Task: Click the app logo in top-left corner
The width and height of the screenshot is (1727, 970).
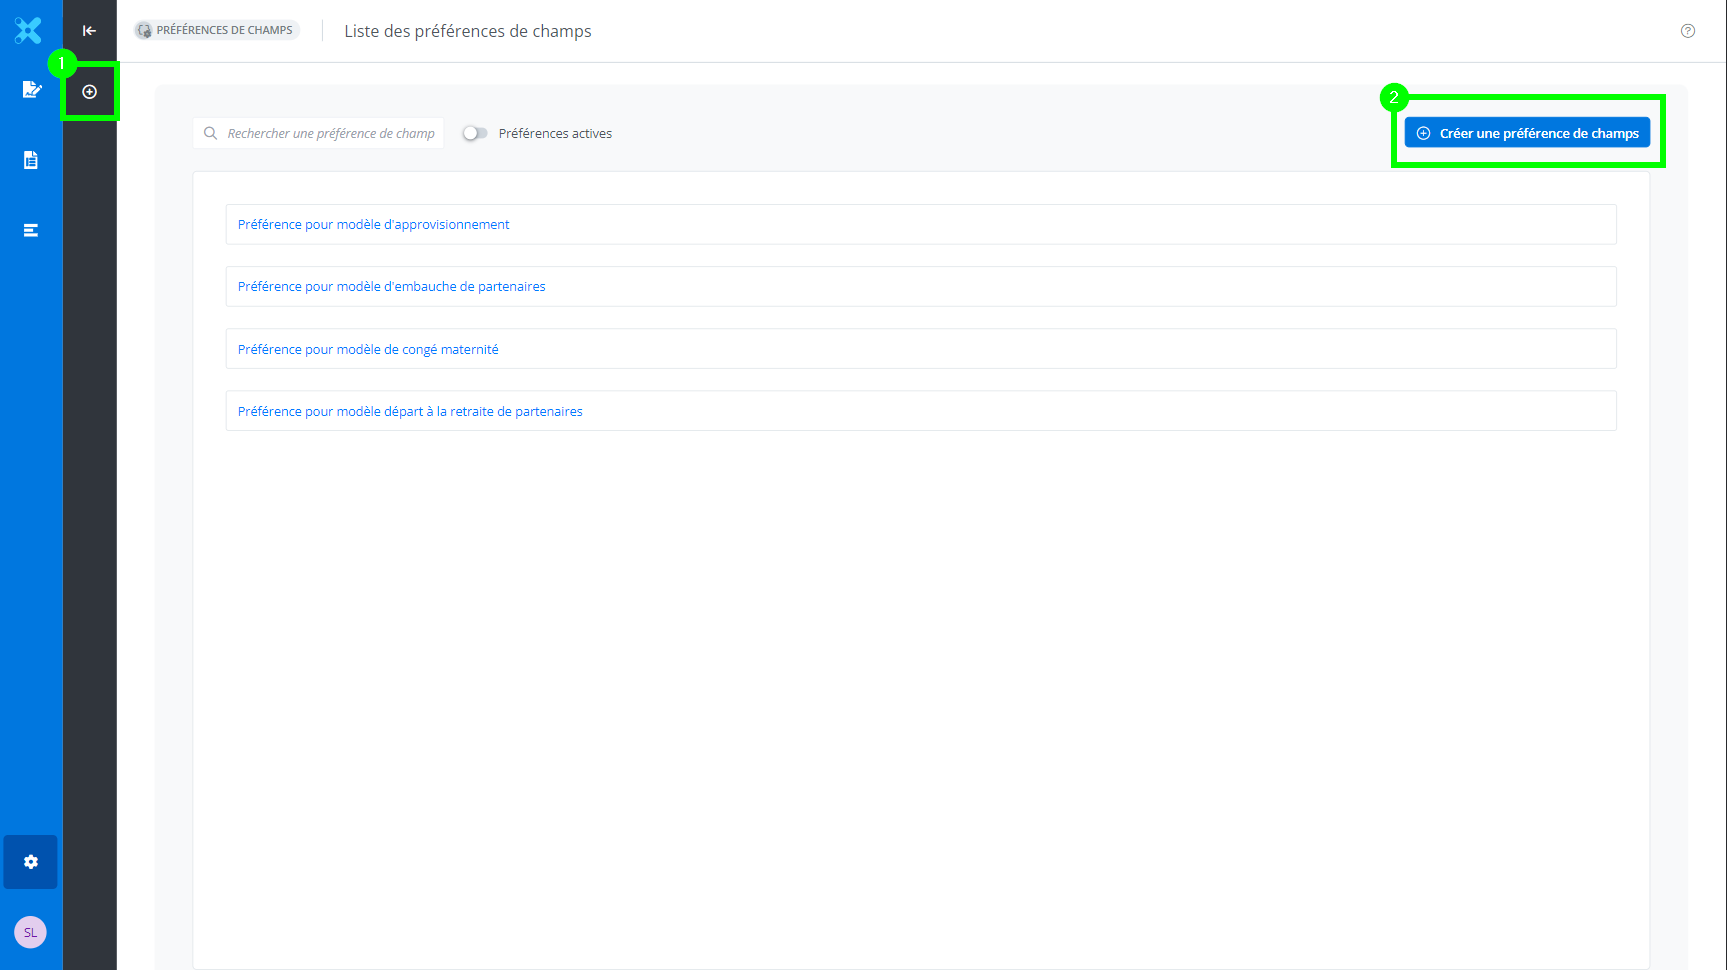Action: click(x=29, y=31)
